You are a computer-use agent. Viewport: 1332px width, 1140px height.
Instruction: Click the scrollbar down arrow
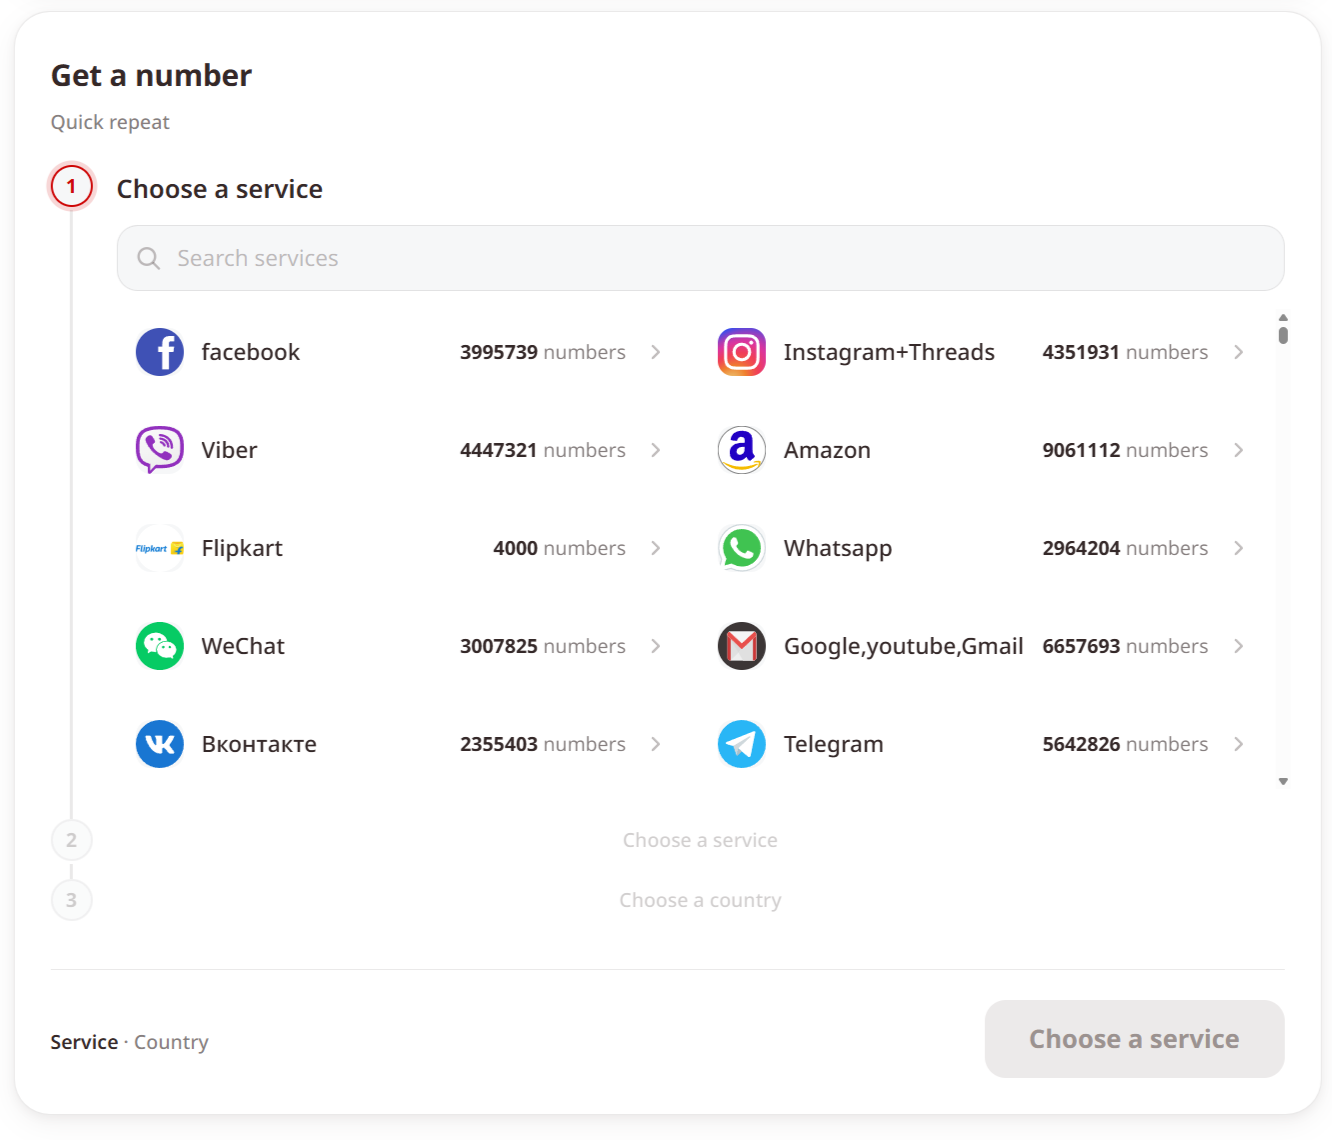1283,782
